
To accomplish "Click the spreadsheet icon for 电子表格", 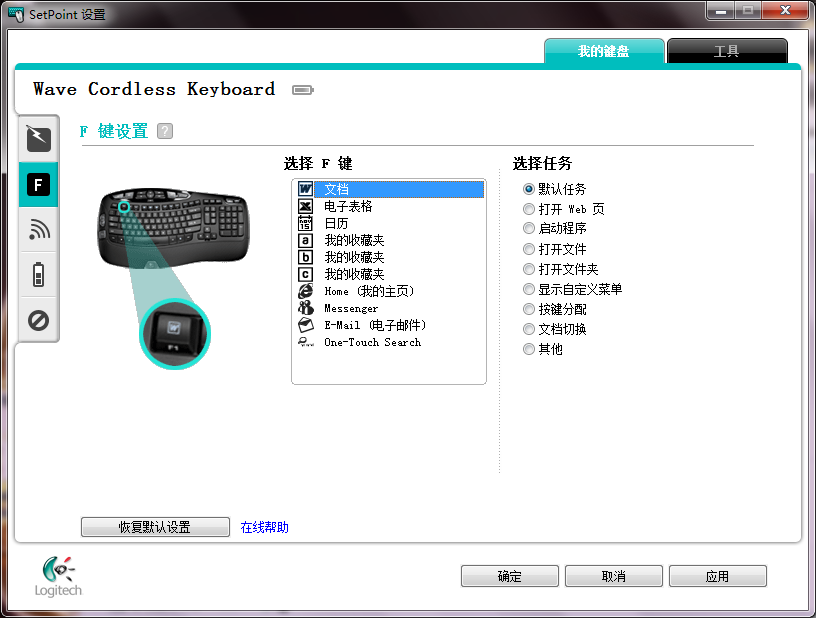I will coord(305,207).
